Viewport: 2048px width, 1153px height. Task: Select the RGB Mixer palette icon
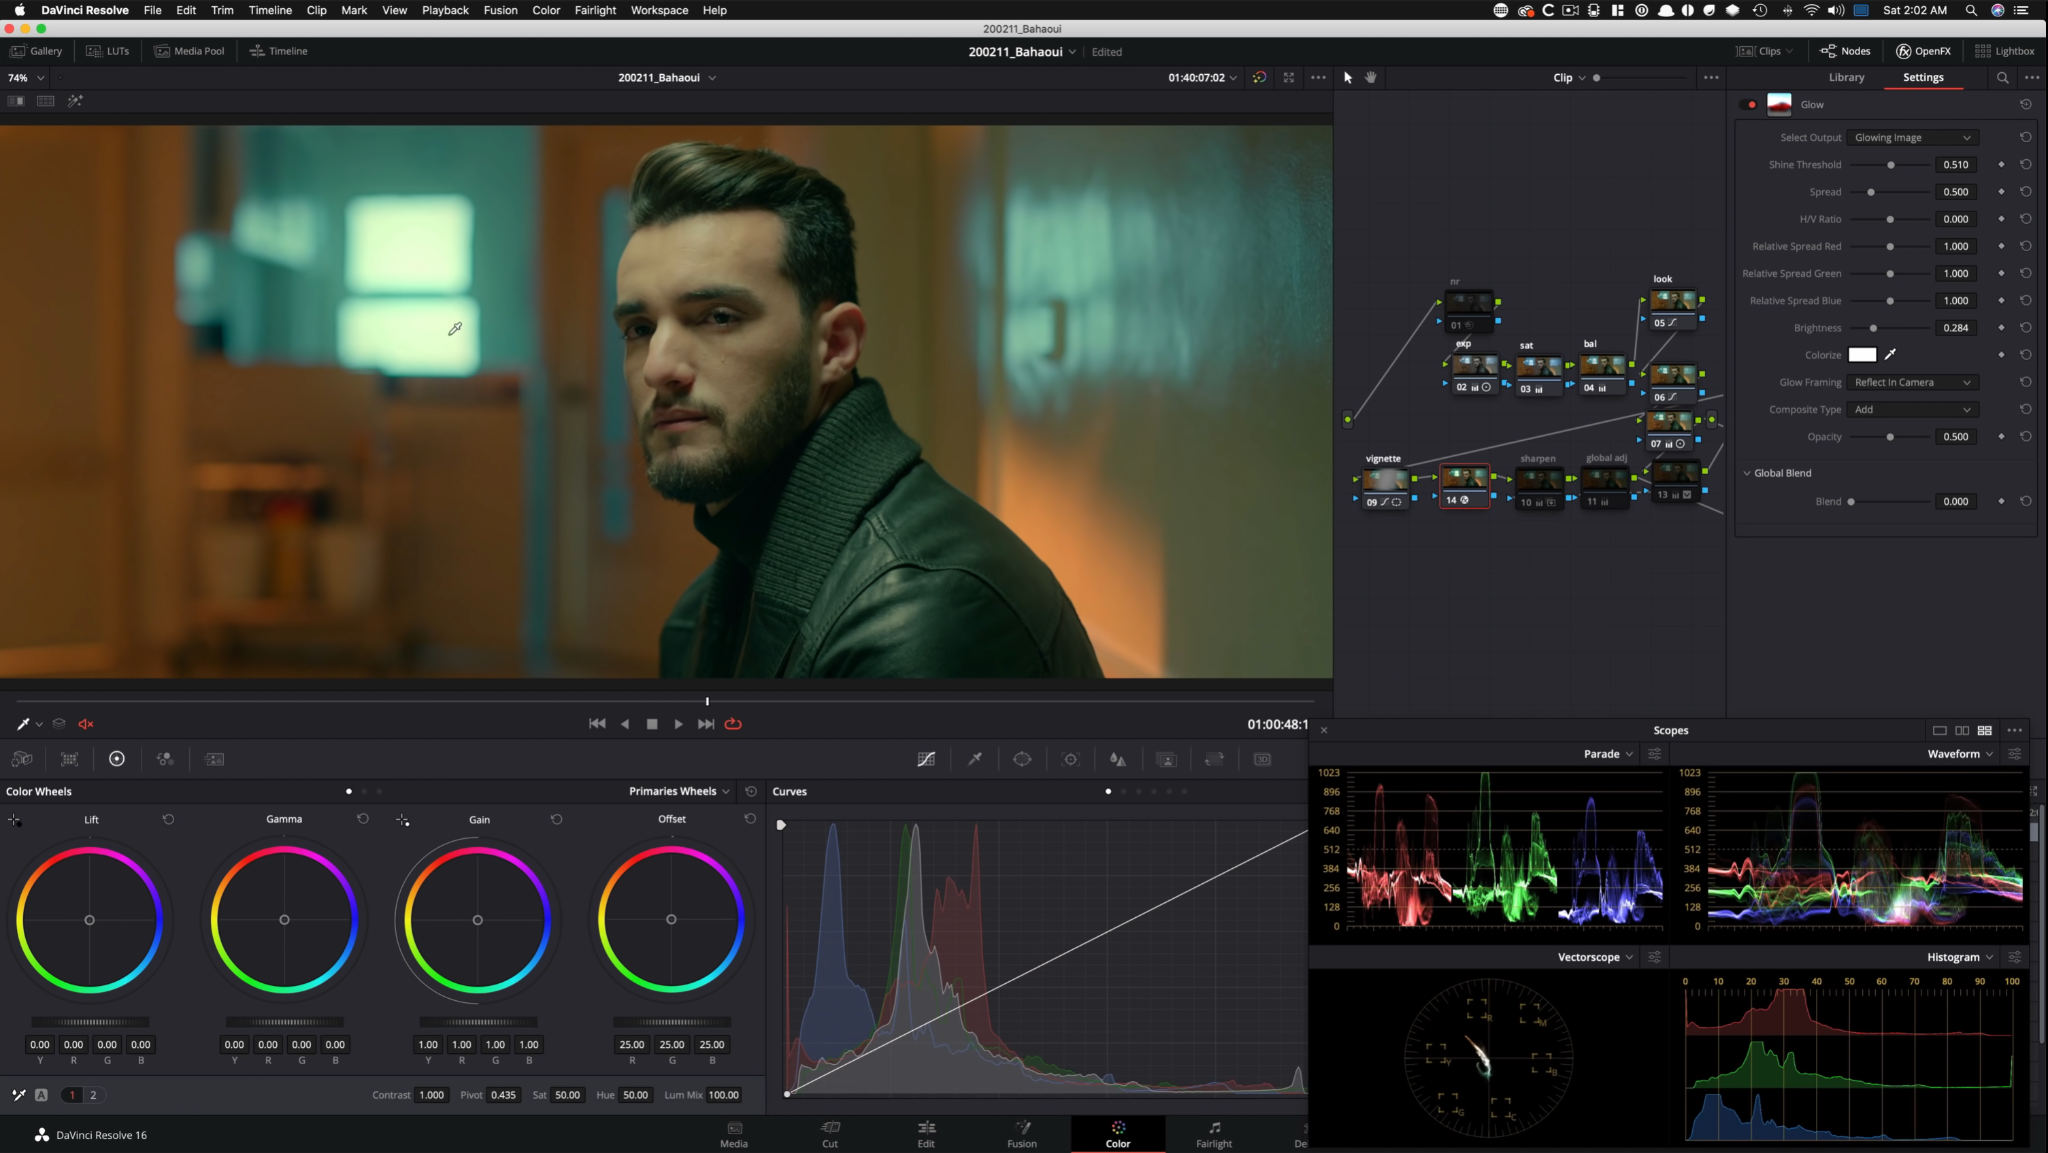tap(166, 759)
